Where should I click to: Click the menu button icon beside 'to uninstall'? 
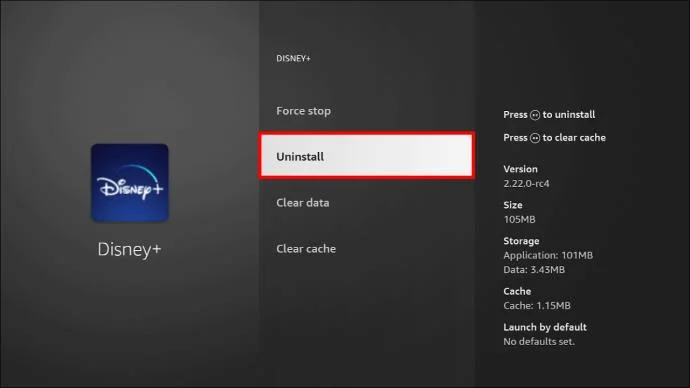(535, 115)
